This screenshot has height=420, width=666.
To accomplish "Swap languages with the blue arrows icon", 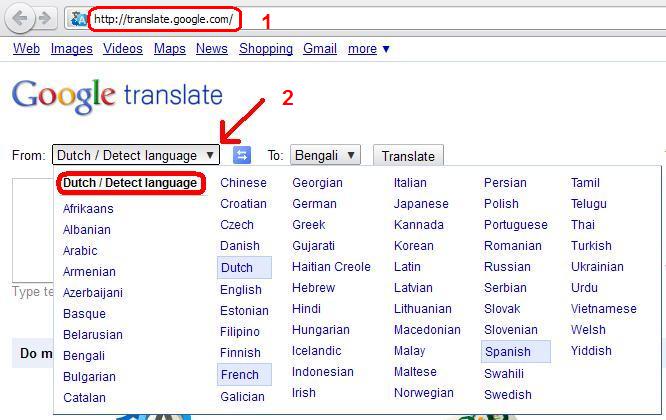I will pos(242,155).
